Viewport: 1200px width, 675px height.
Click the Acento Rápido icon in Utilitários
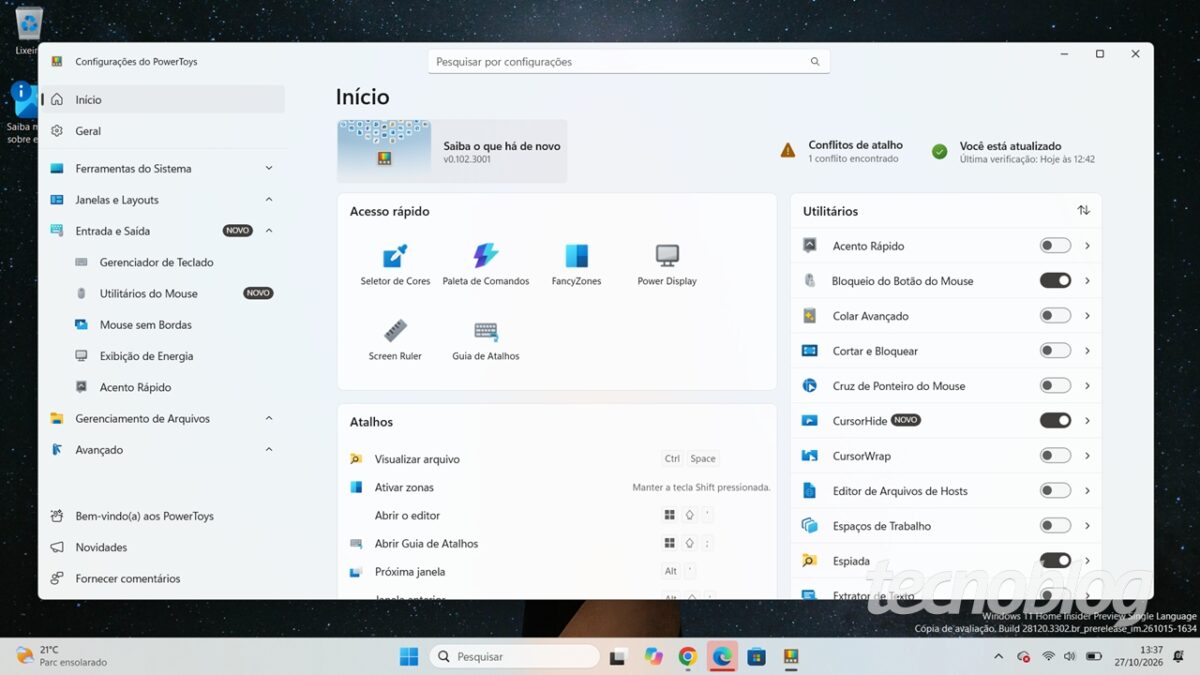(x=810, y=246)
